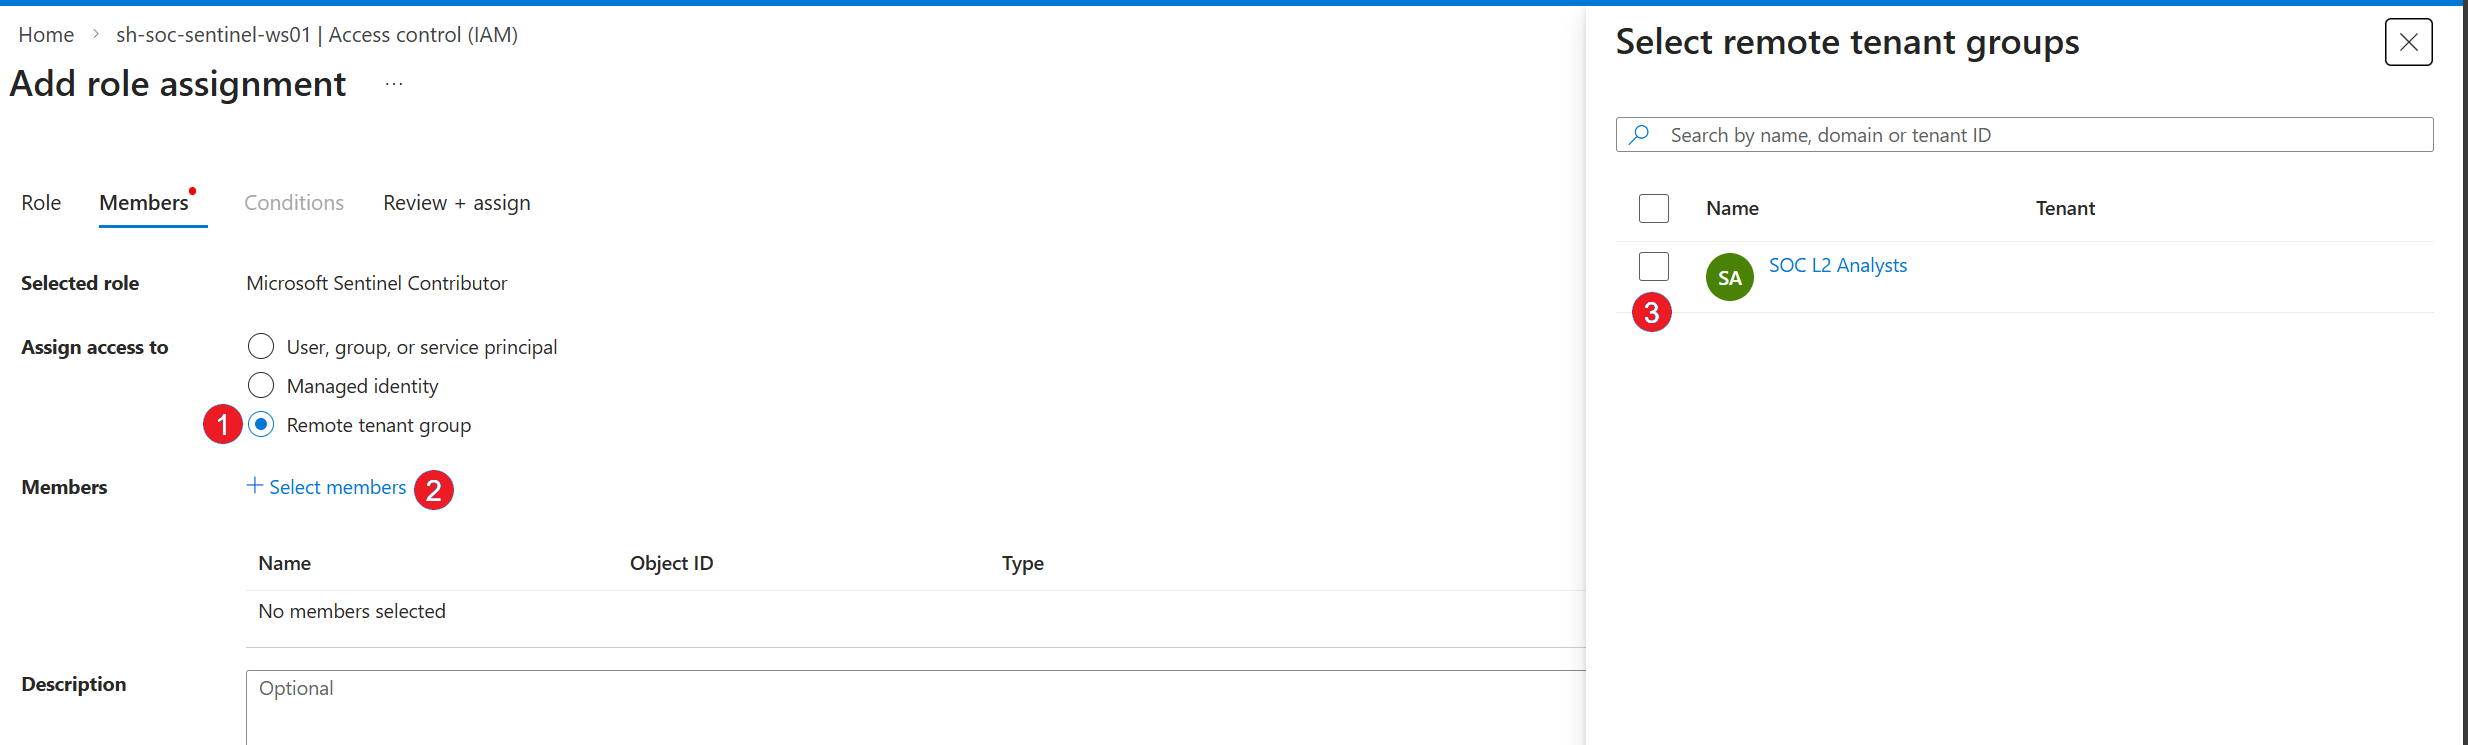Click the optional Description text box
The image size is (2468, 745).
[915, 708]
